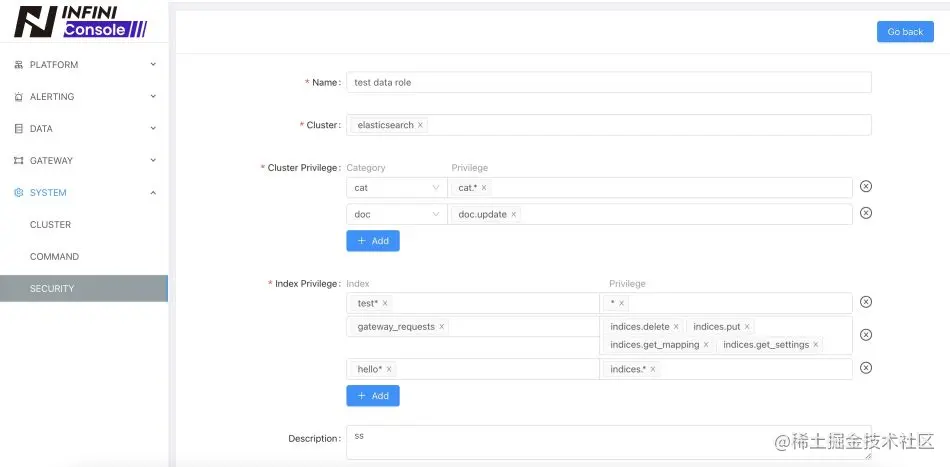Click the Data sidebar icon

(x=18, y=129)
